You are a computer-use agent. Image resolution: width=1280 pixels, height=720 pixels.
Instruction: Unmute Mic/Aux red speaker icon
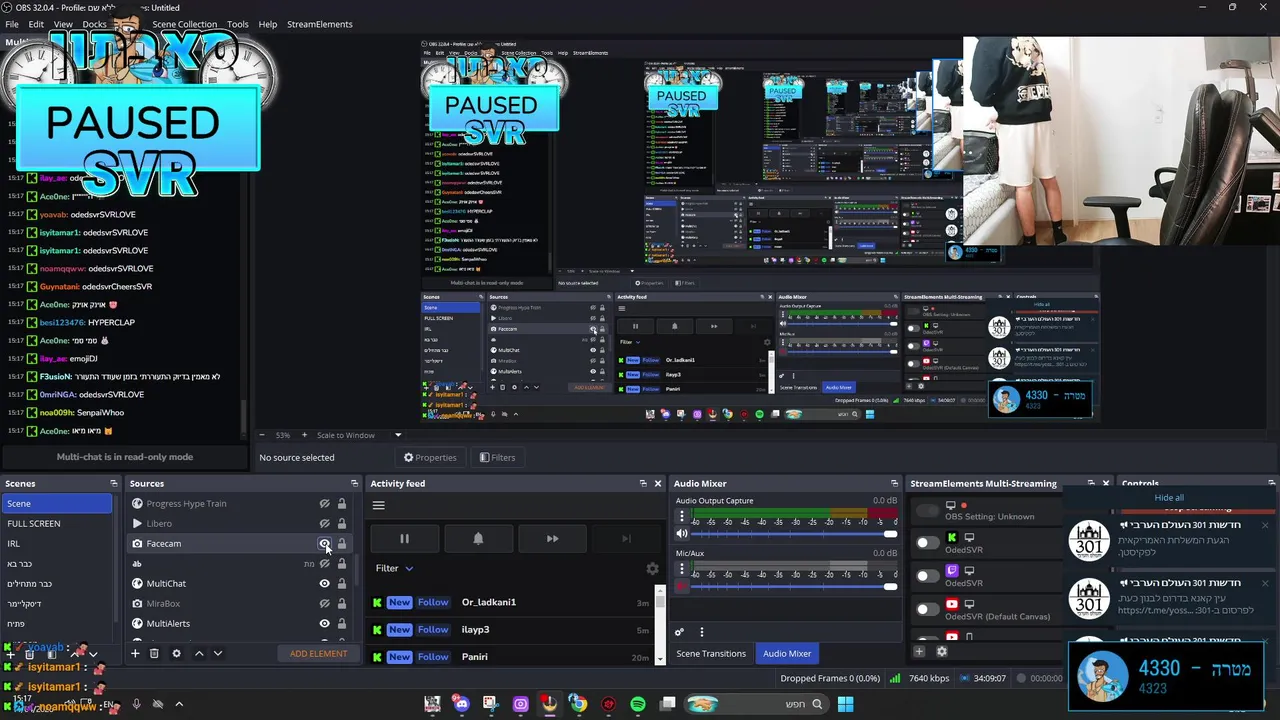tap(682, 586)
